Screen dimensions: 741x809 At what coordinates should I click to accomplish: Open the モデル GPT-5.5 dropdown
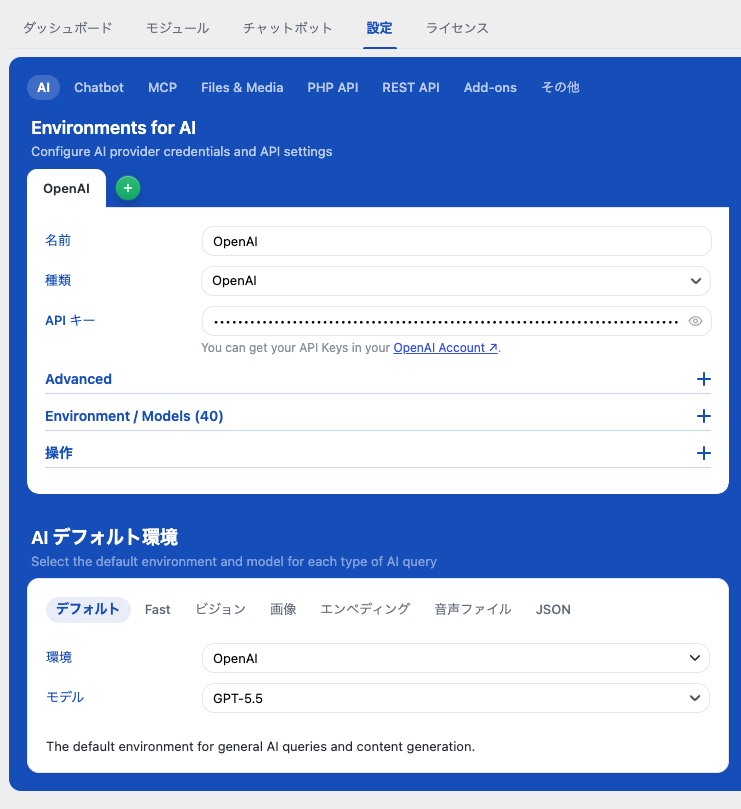point(456,698)
